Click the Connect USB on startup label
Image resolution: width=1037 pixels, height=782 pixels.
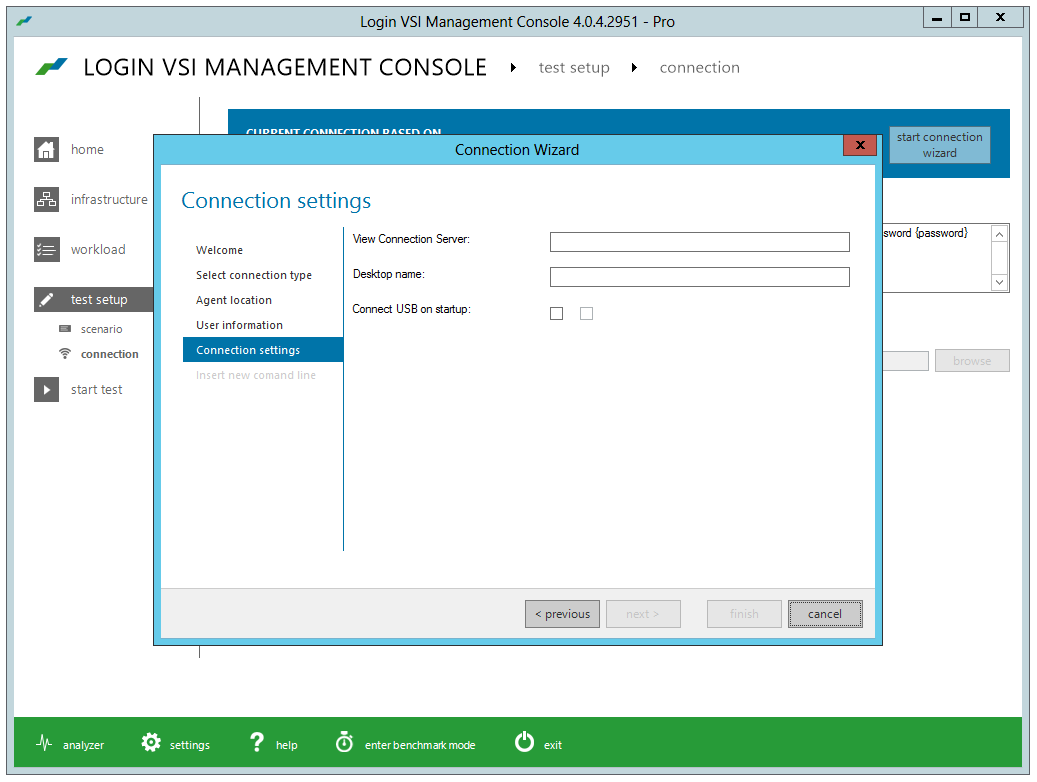coord(411,309)
